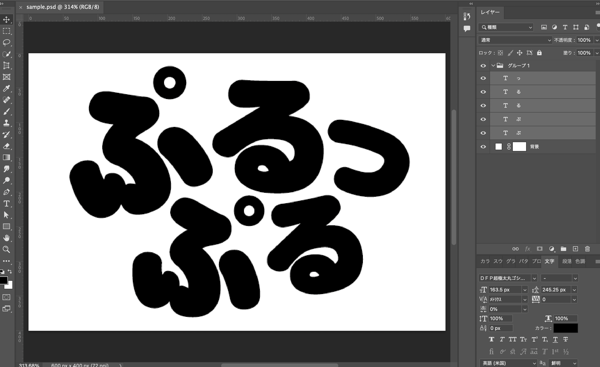This screenshot has height=367, width=600.
Task: Create new adjustment layer
Action: click(551, 249)
